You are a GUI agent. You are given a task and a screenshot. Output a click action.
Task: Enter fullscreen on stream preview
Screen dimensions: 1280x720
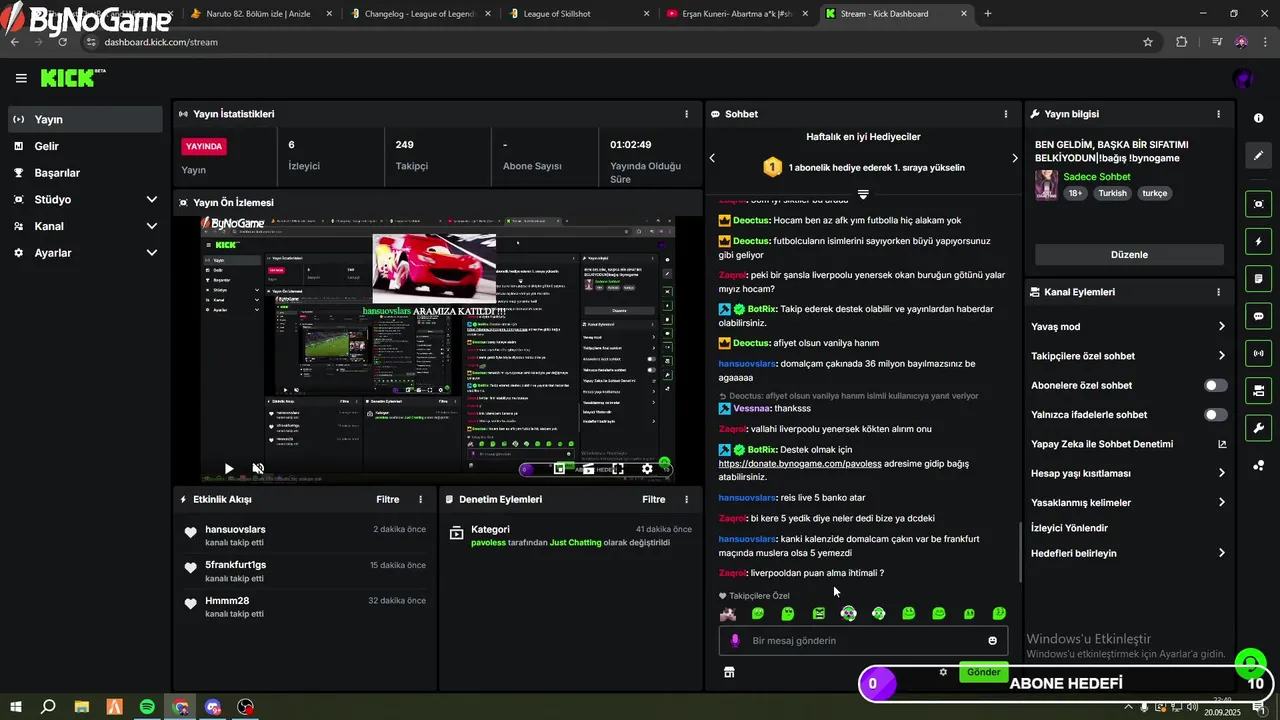click(x=618, y=468)
